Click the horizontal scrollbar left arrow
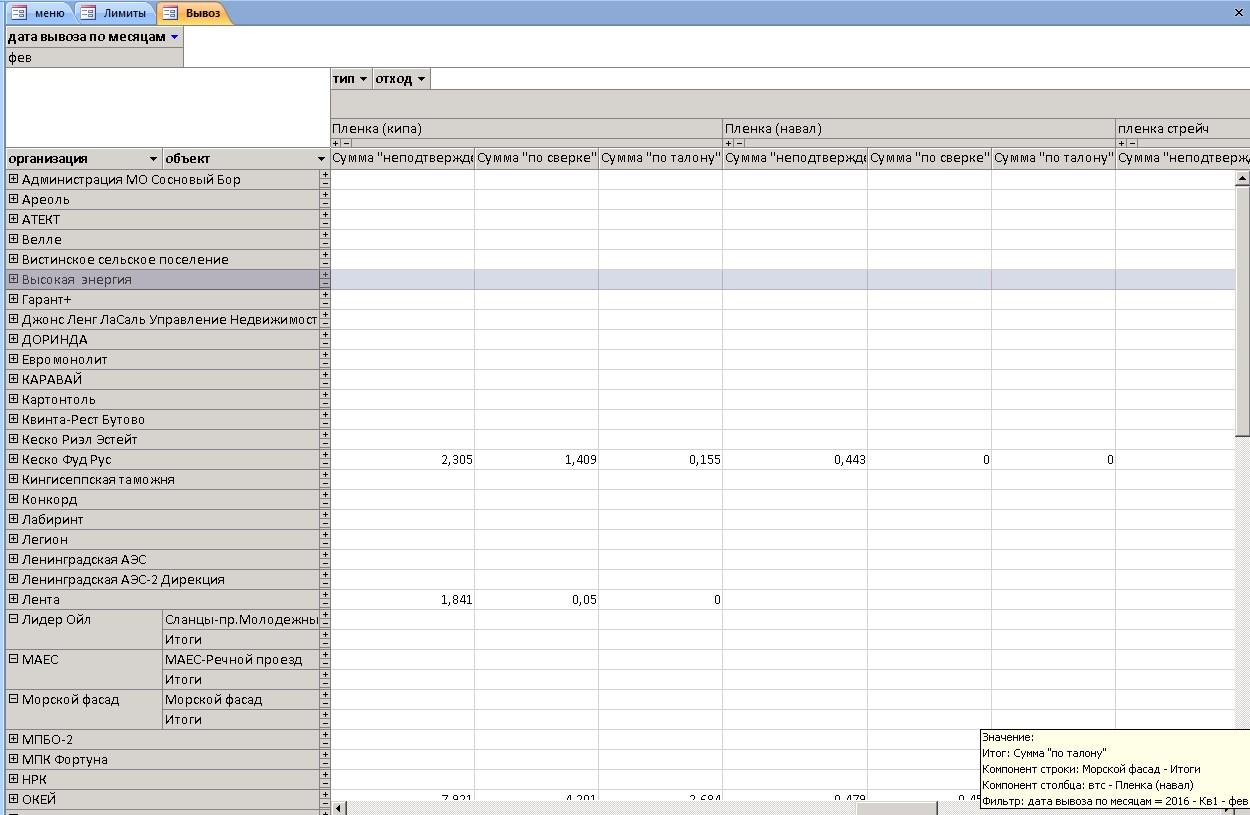Viewport: 1250px width, 815px height. (338, 808)
